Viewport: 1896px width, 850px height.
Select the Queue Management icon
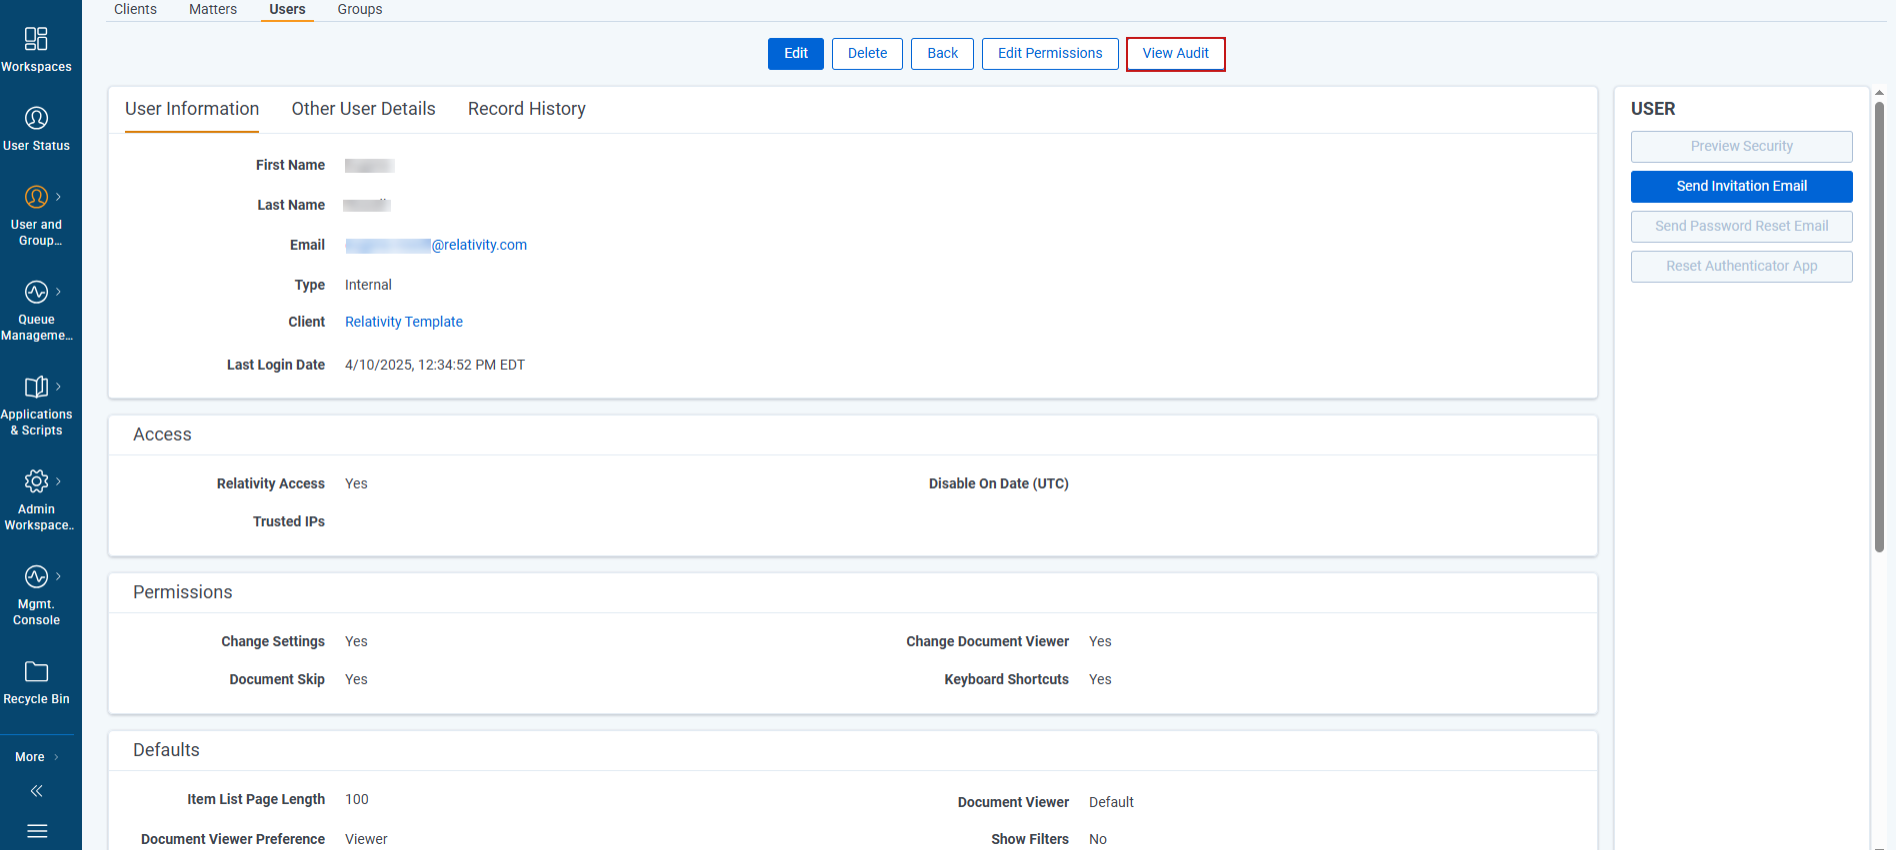36,292
